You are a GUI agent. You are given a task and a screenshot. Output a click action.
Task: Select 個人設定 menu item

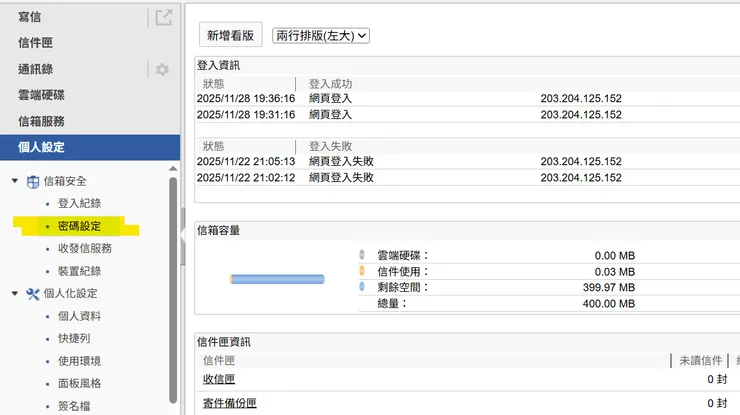(x=90, y=147)
